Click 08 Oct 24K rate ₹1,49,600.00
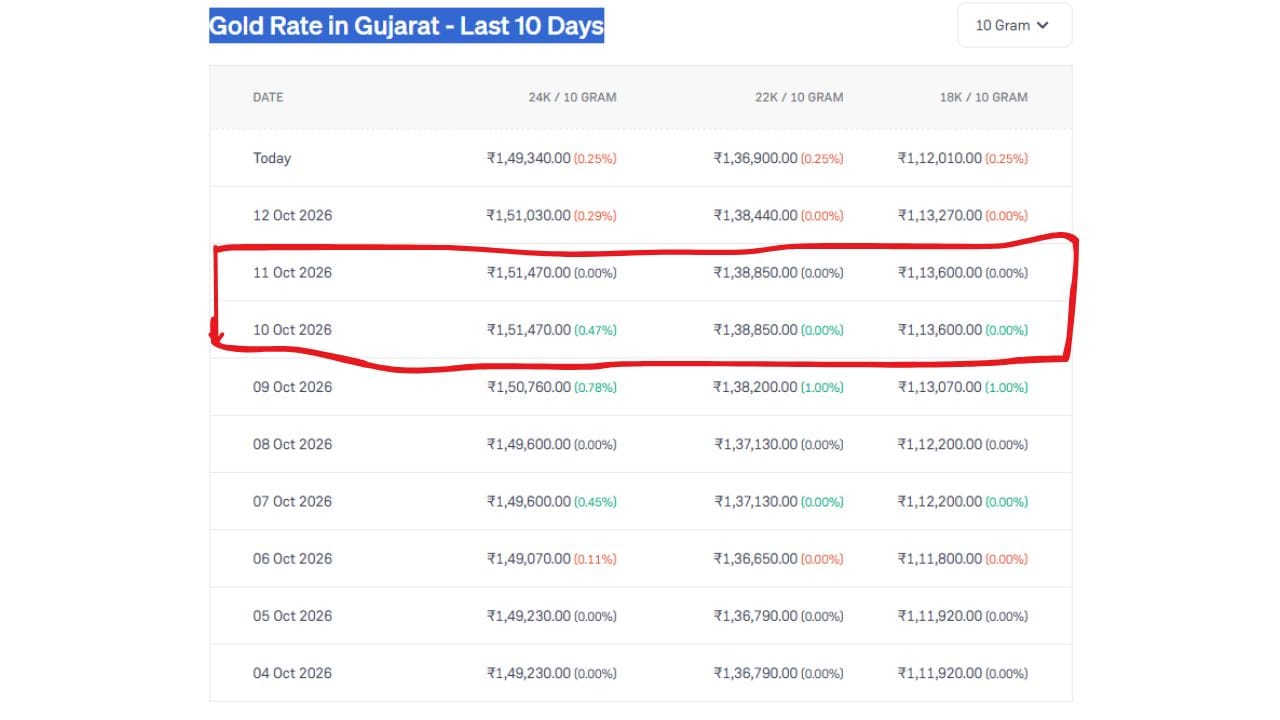 click(529, 444)
